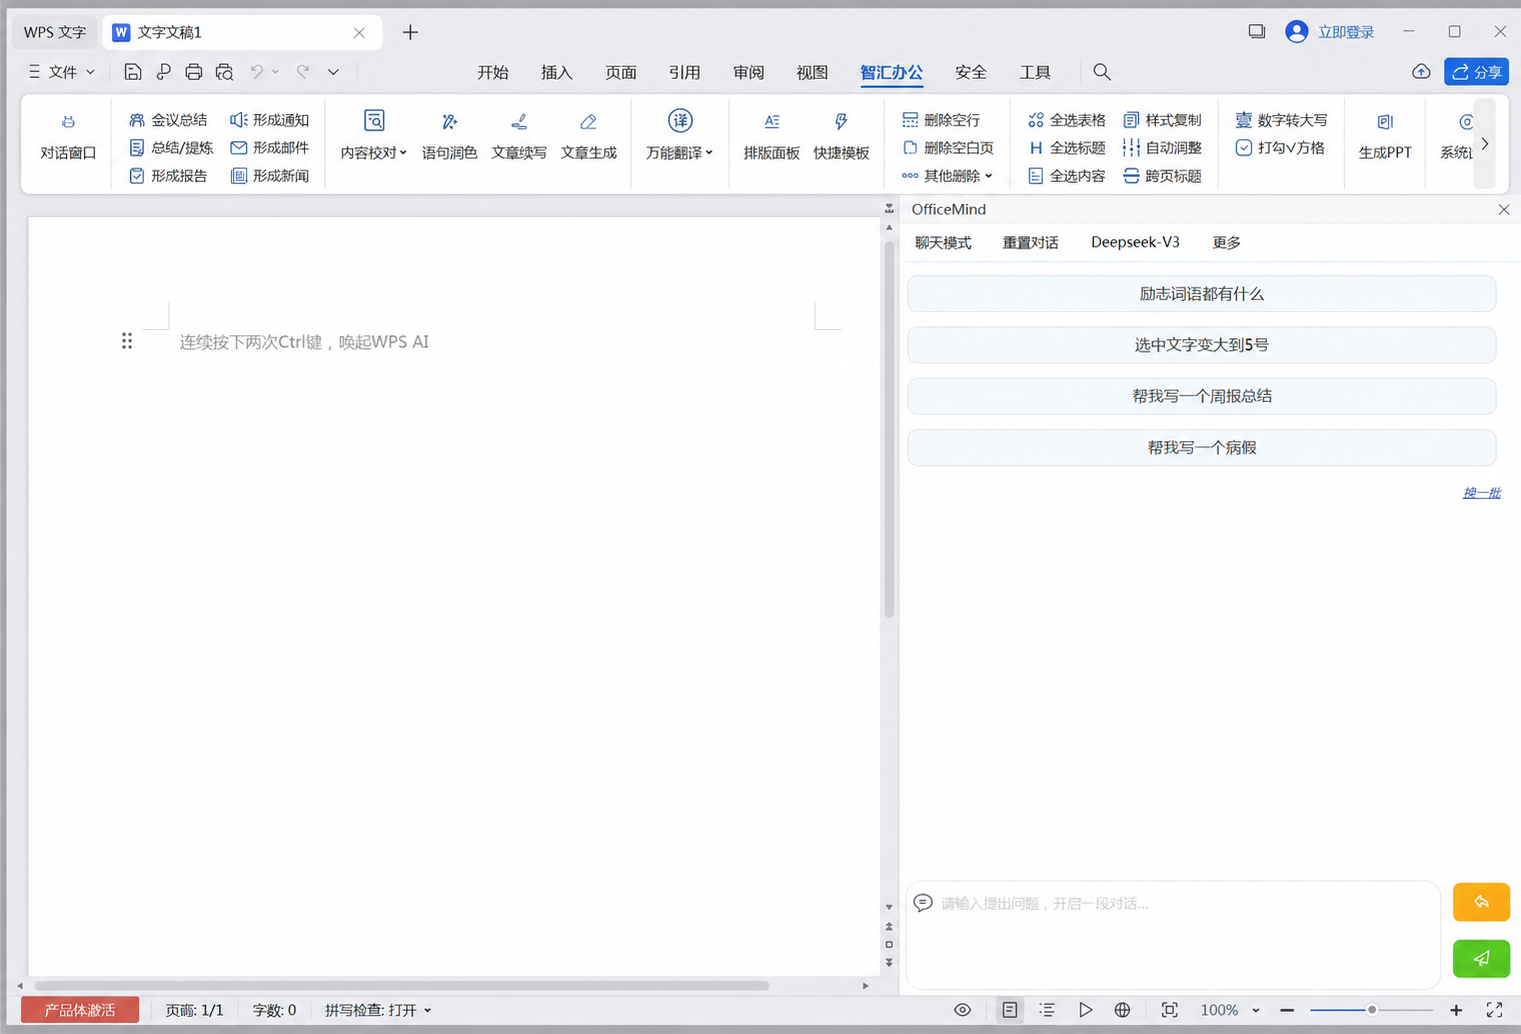Click the zoom in plus button
The width and height of the screenshot is (1521, 1034).
[1456, 1010]
